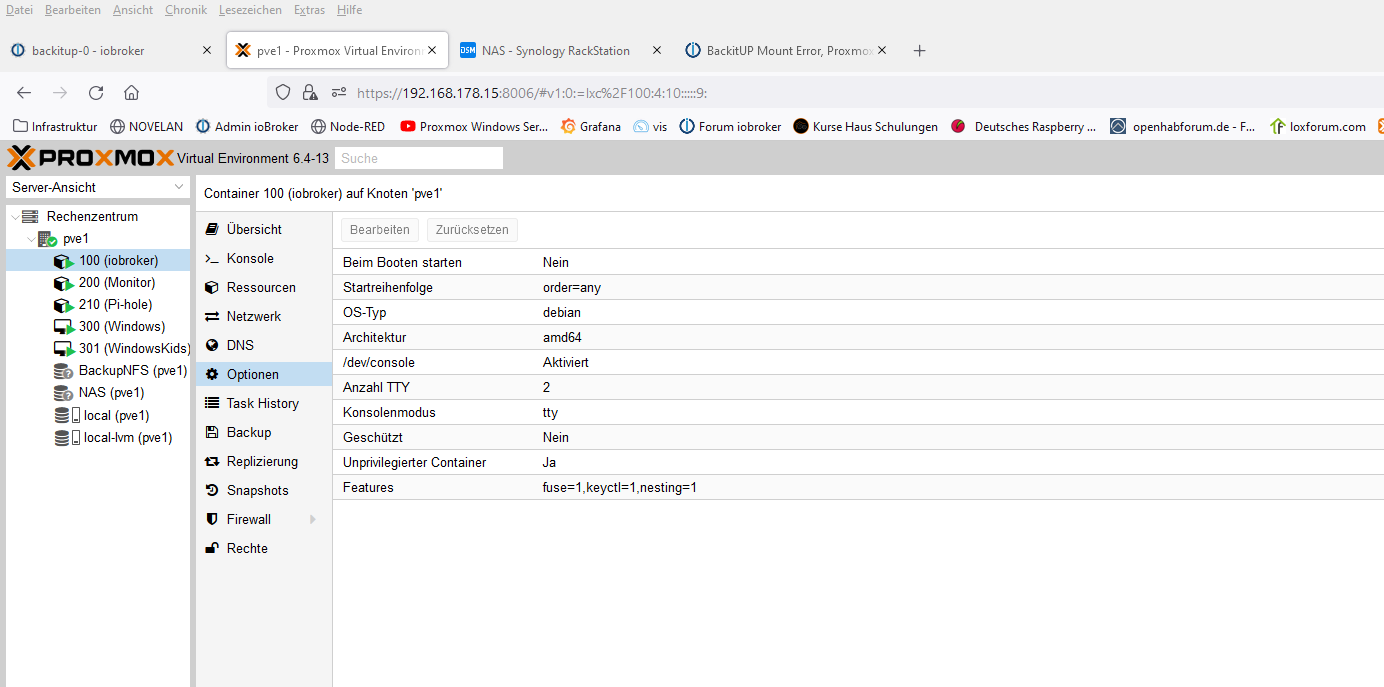Click the browser Back arrow
Viewport: 1384px width, 687px height.
(x=24, y=93)
